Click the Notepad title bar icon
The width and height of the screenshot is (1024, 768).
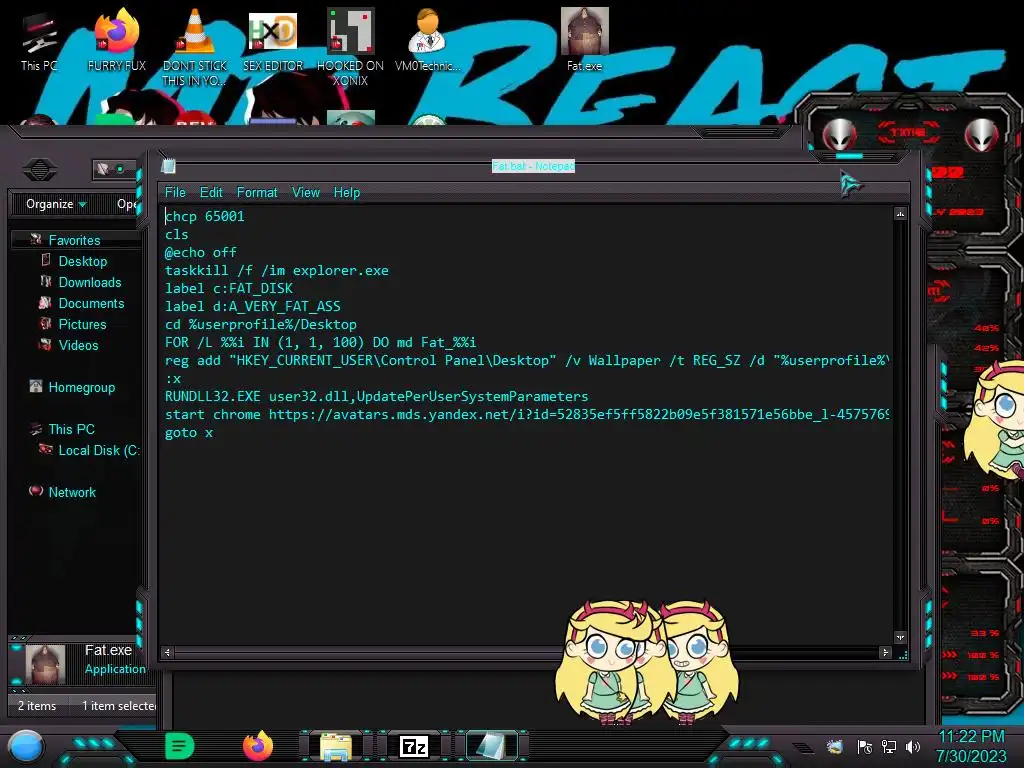pos(168,166)
